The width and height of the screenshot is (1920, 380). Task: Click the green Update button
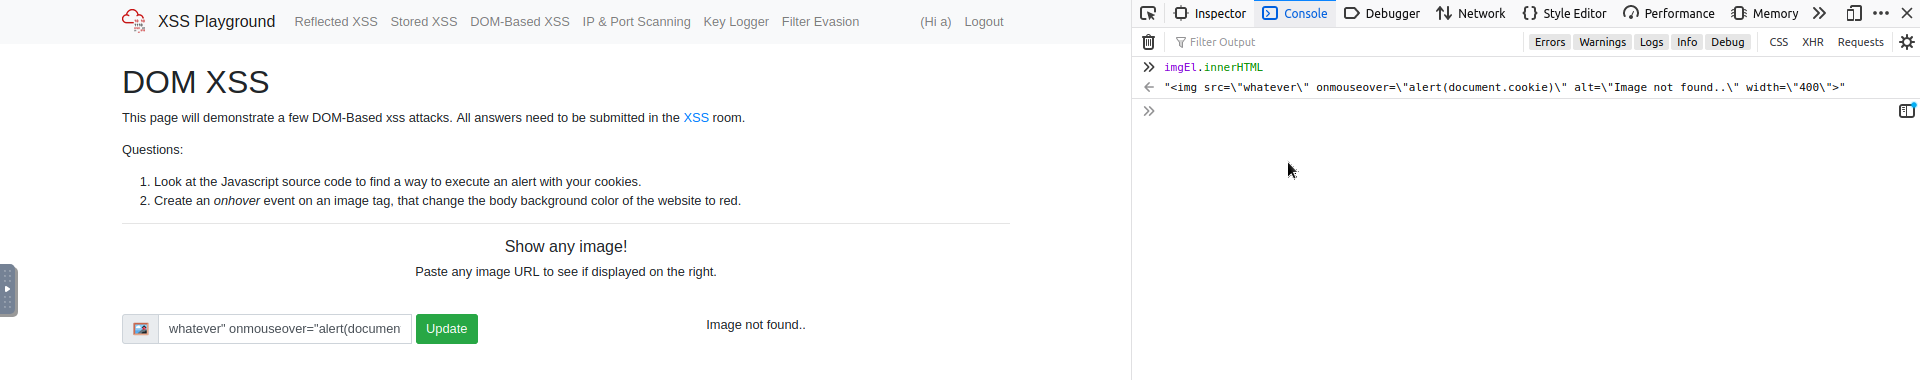tap(447, 329)
